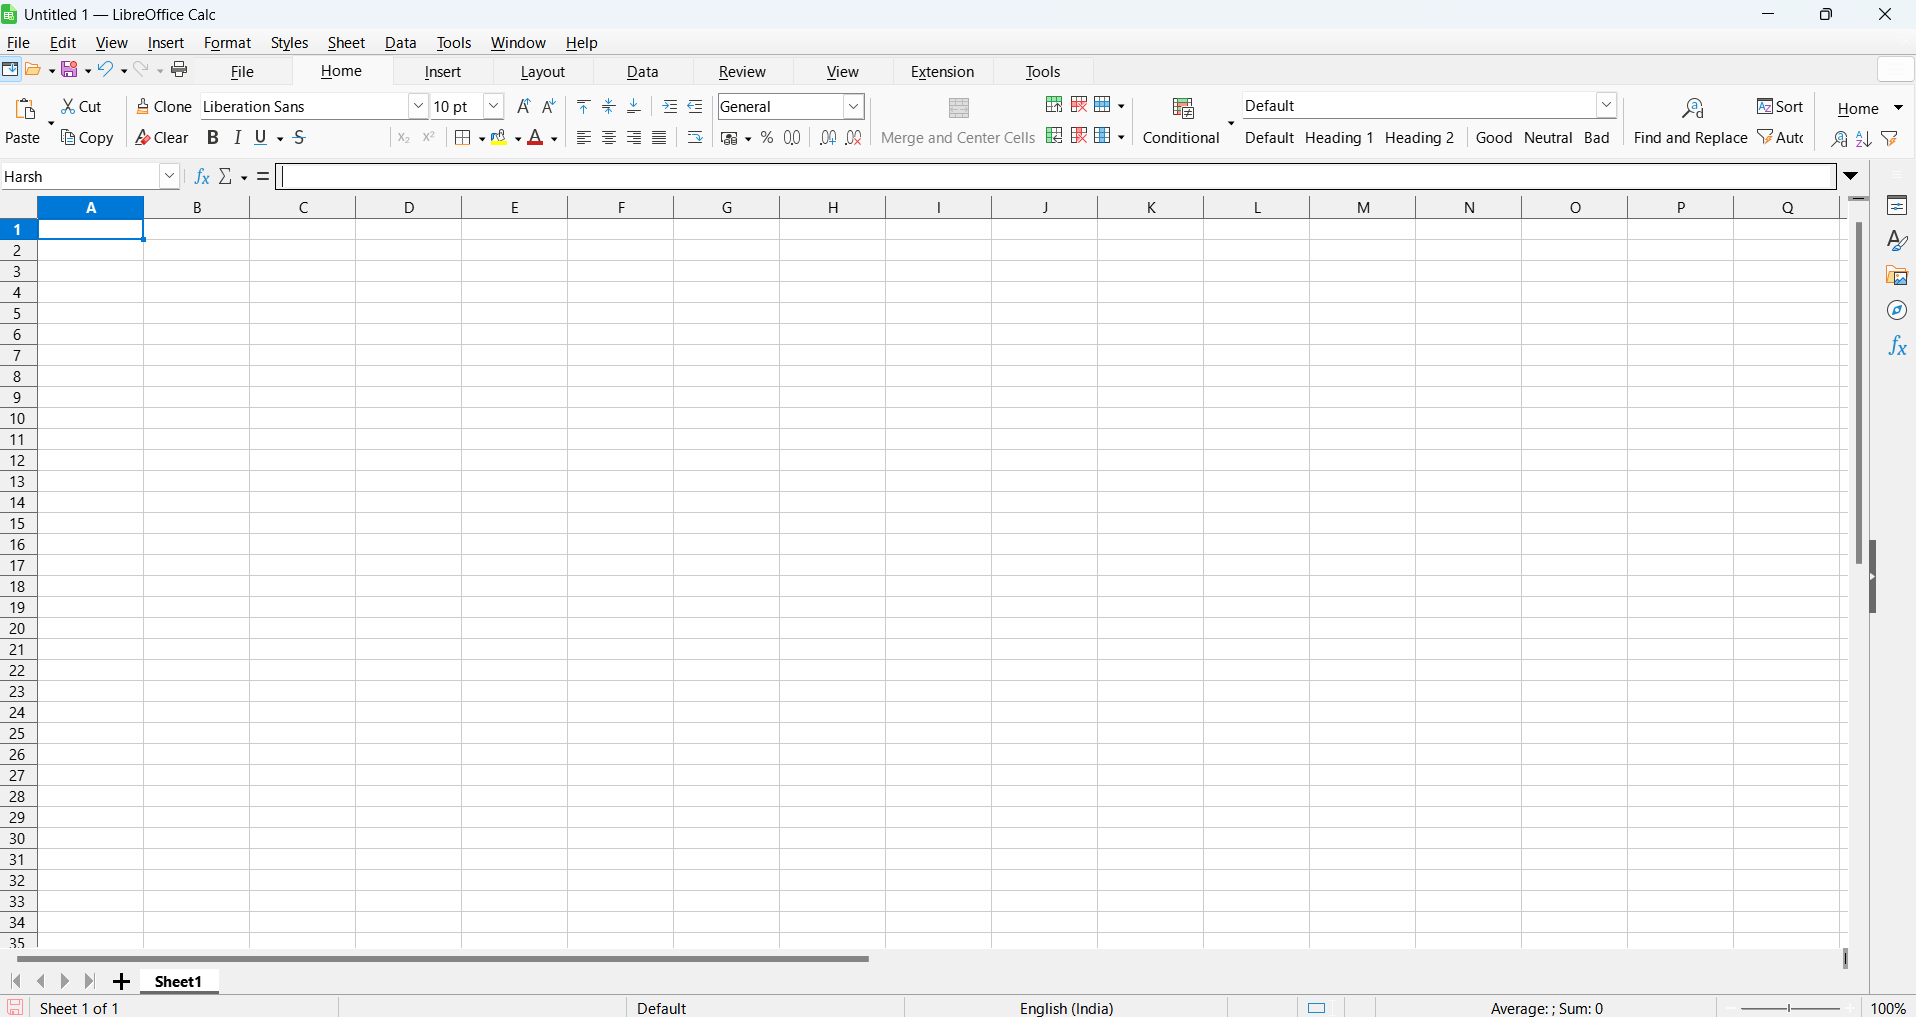Toggle underline formatting
The image size is (1916, 1017).
[x=260, y=137]
